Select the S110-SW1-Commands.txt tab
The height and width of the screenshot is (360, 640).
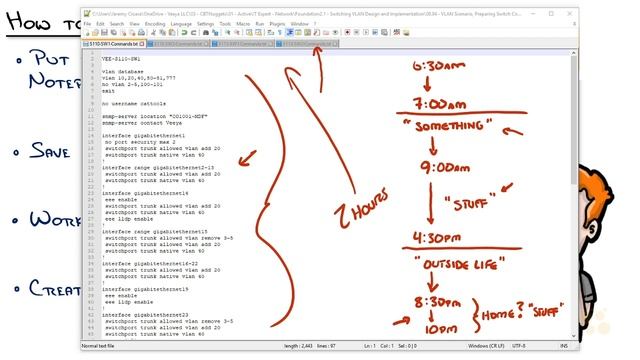[x=113, y=44]
